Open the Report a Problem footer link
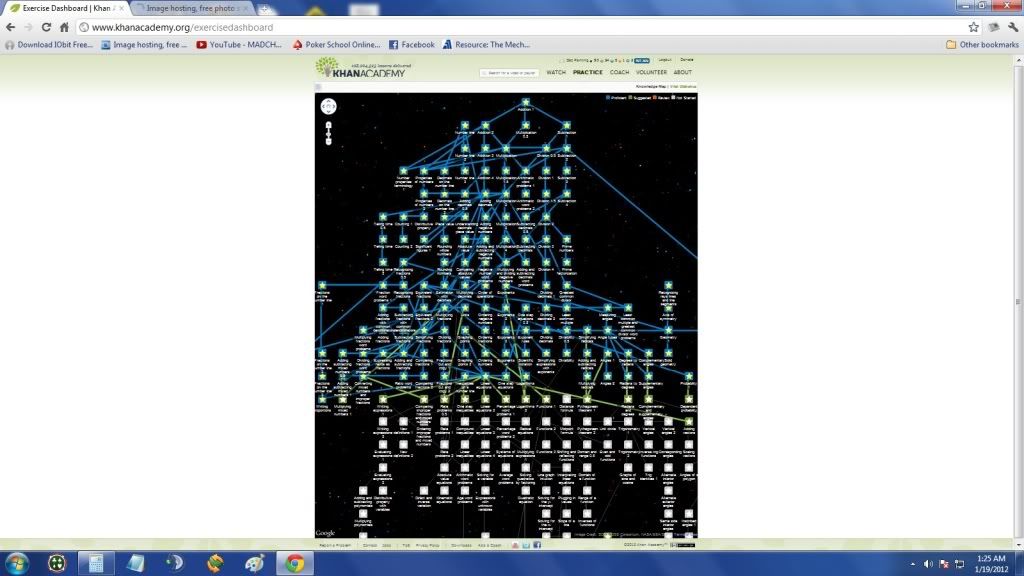1024x576 pixels. [x=334, y=546]
